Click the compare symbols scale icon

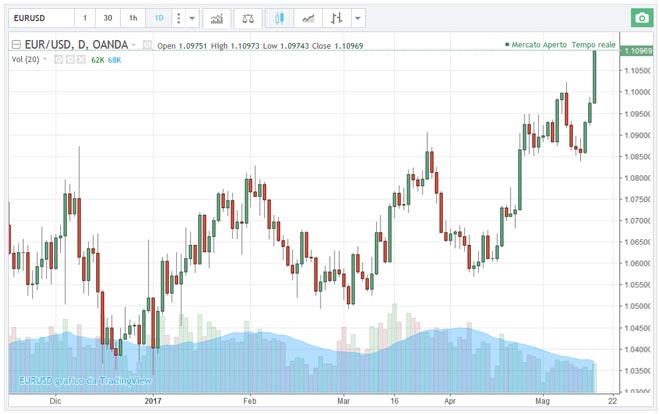pyautogui.click(x=249, y=18)
